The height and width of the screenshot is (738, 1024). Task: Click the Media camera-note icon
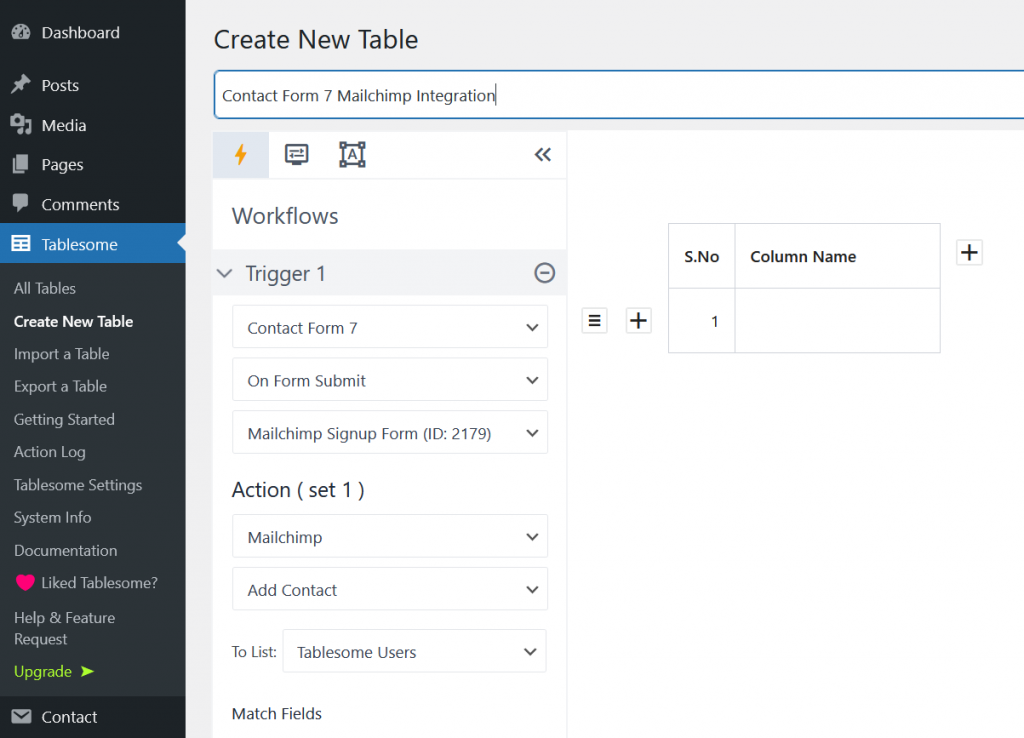pos(21,124)
